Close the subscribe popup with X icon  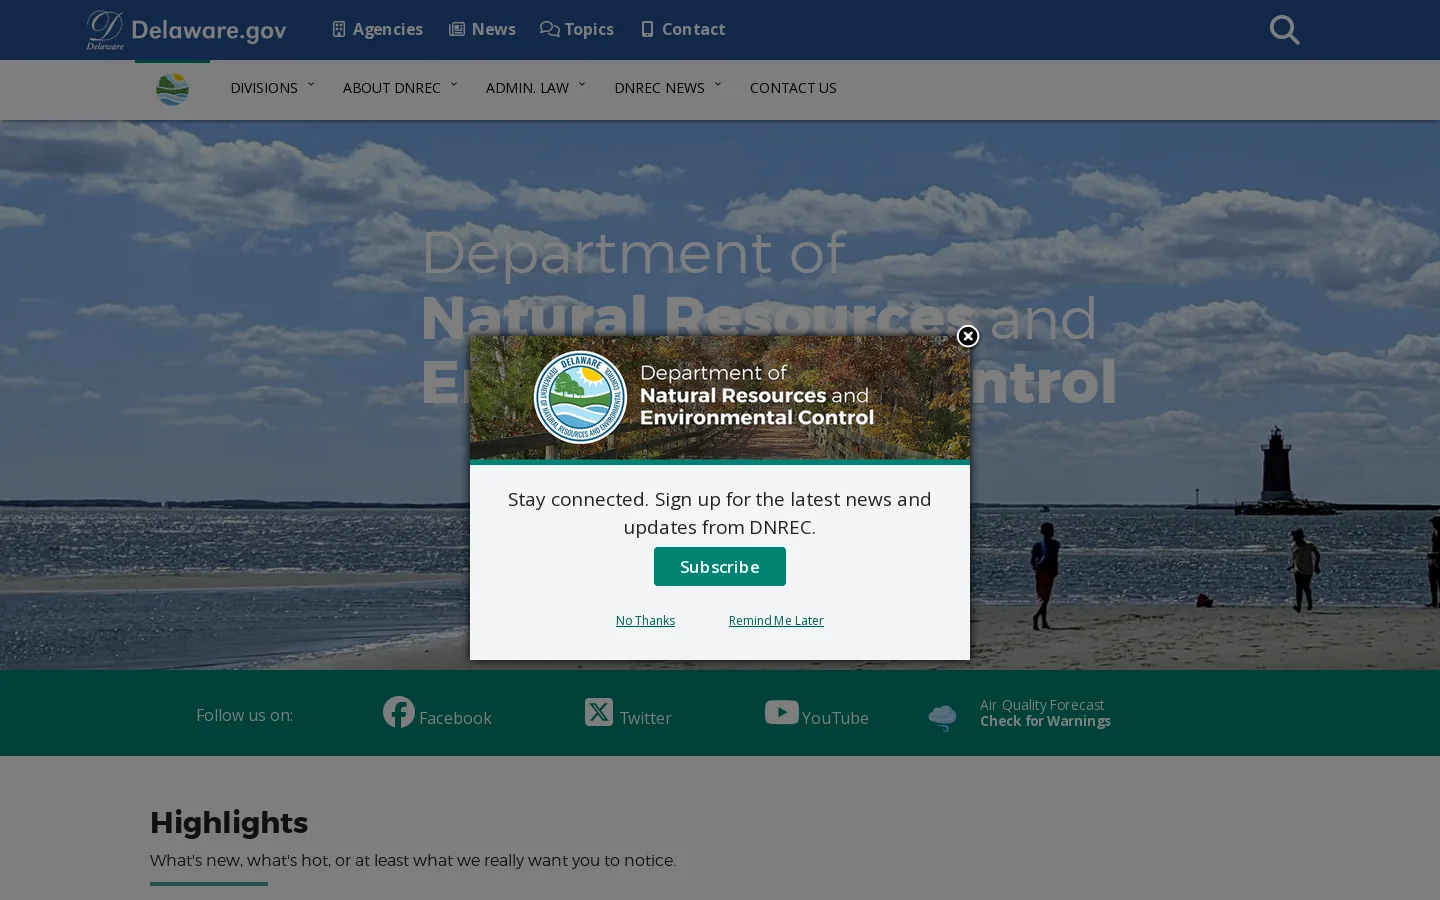(967, 336)
